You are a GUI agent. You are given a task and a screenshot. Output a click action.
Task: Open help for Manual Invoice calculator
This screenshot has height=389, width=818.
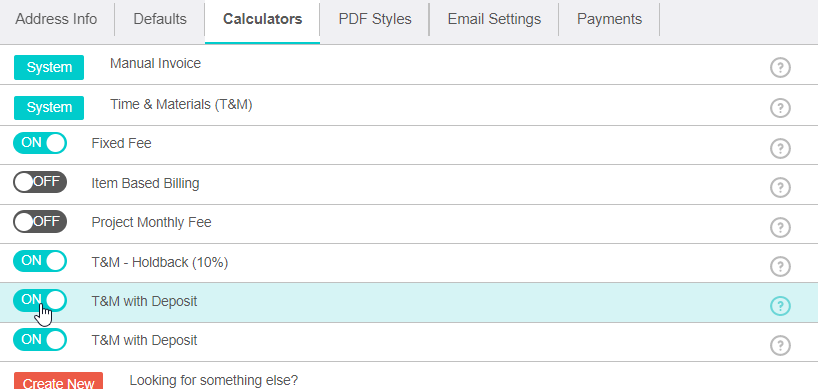780,68
